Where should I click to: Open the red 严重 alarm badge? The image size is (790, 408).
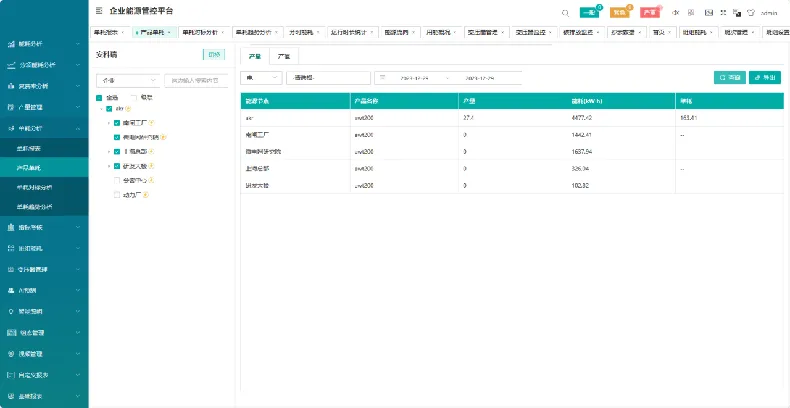[x=650, y=13]
